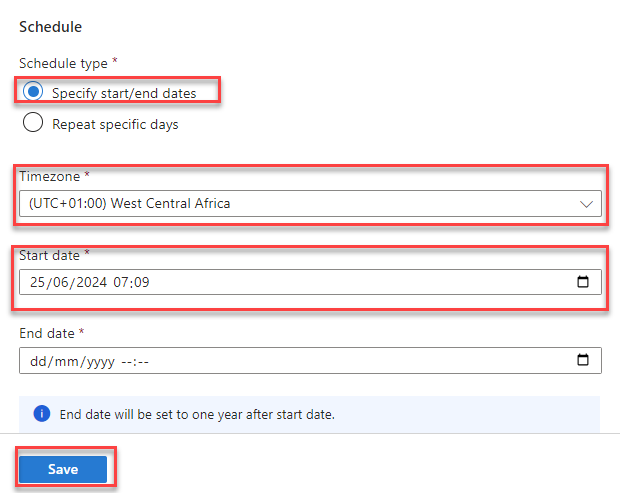The image size is (620, 493).
Task: Click the Start date year value 2024
Action: tap(86, 282)
